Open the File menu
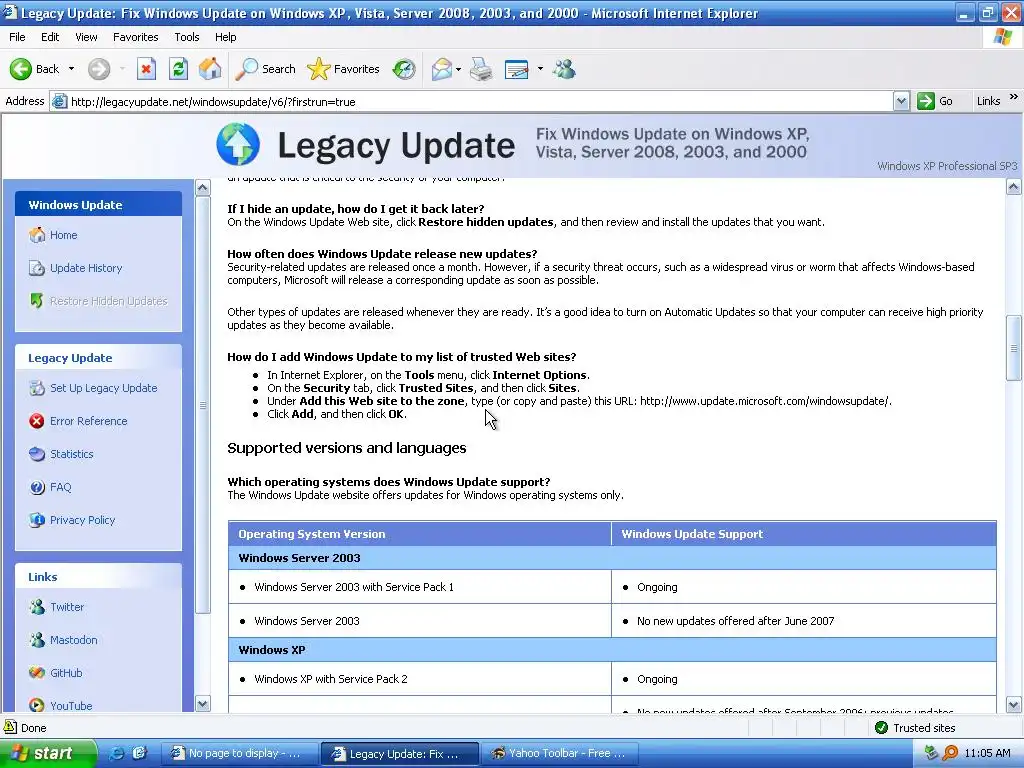The width and height of the screenshot is (1024, 768). click(17, 37)
